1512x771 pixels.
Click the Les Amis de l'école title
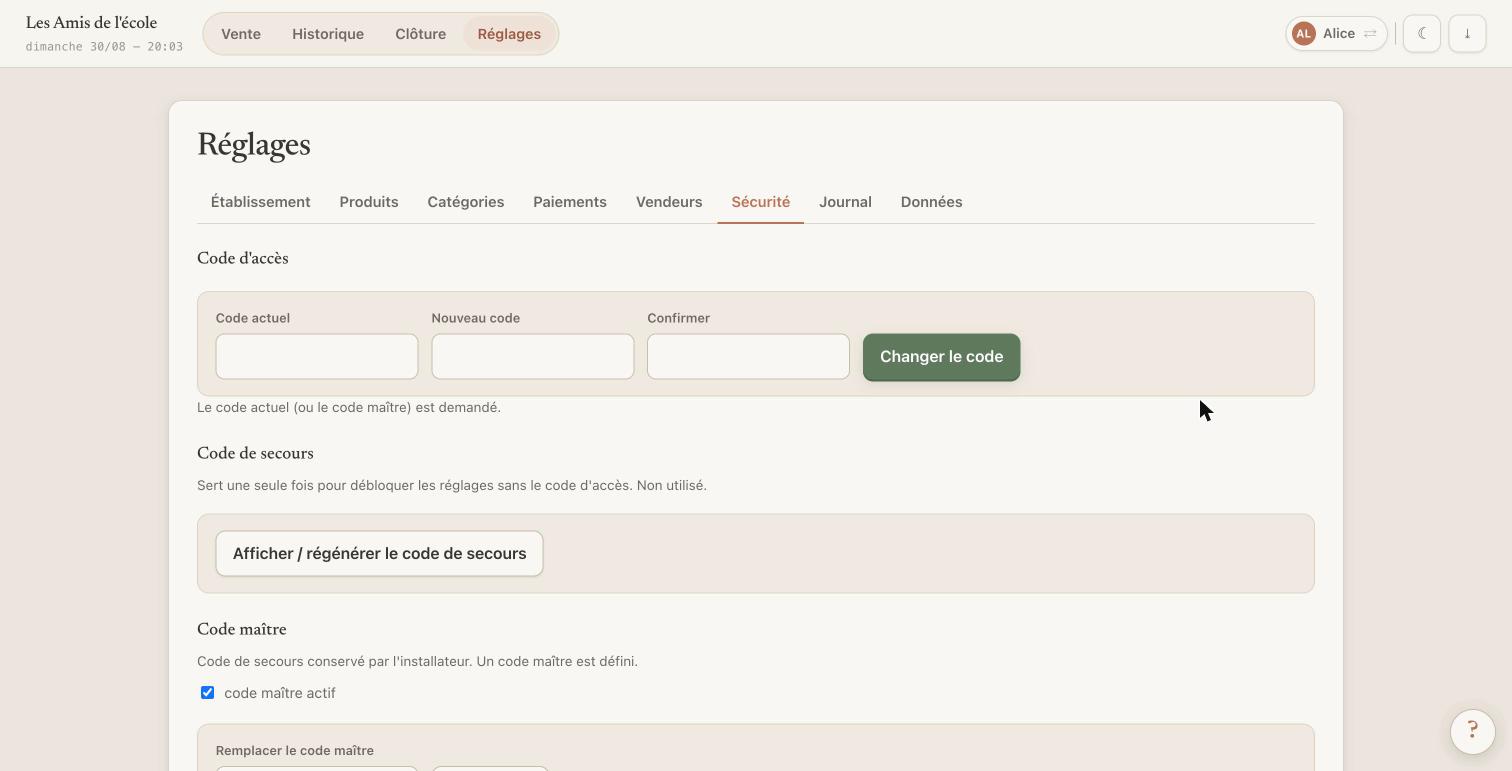point(91,23)
